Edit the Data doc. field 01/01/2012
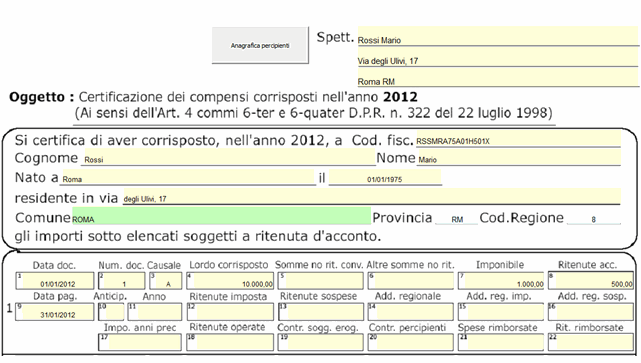The width and height of the screenshot is (641, 363). pos(55,281)
